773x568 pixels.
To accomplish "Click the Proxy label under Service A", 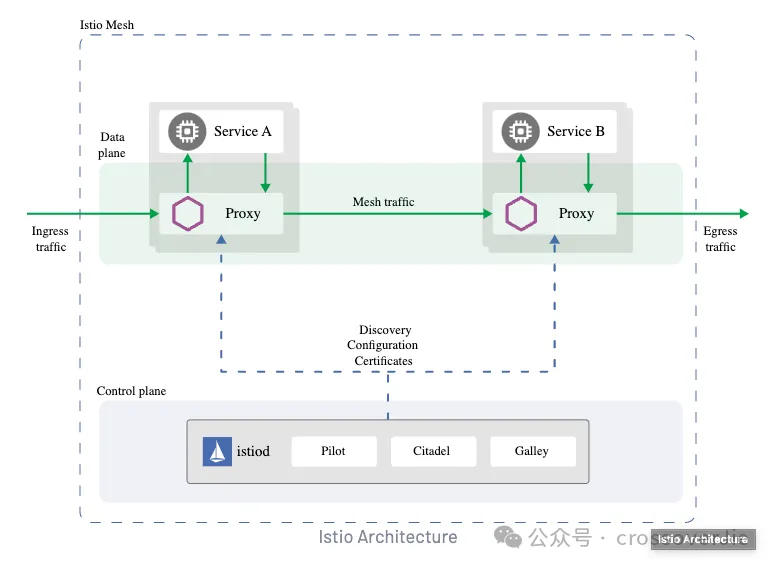I will [x=243, y=213].
